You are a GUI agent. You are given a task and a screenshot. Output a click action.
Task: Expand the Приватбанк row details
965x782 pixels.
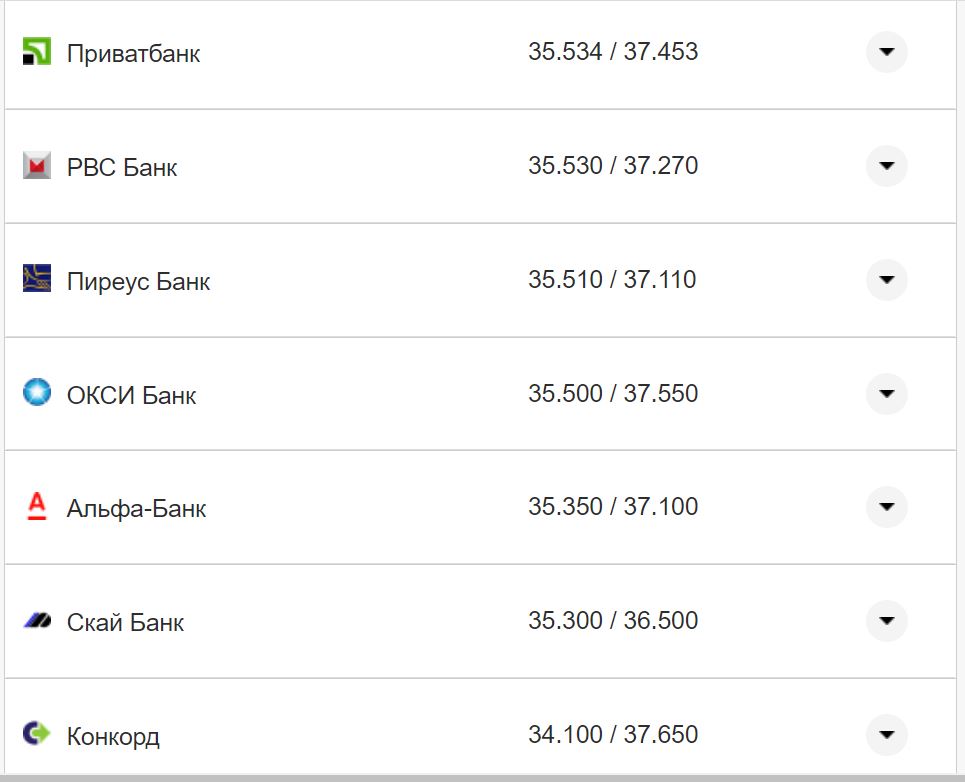[886, 52]
